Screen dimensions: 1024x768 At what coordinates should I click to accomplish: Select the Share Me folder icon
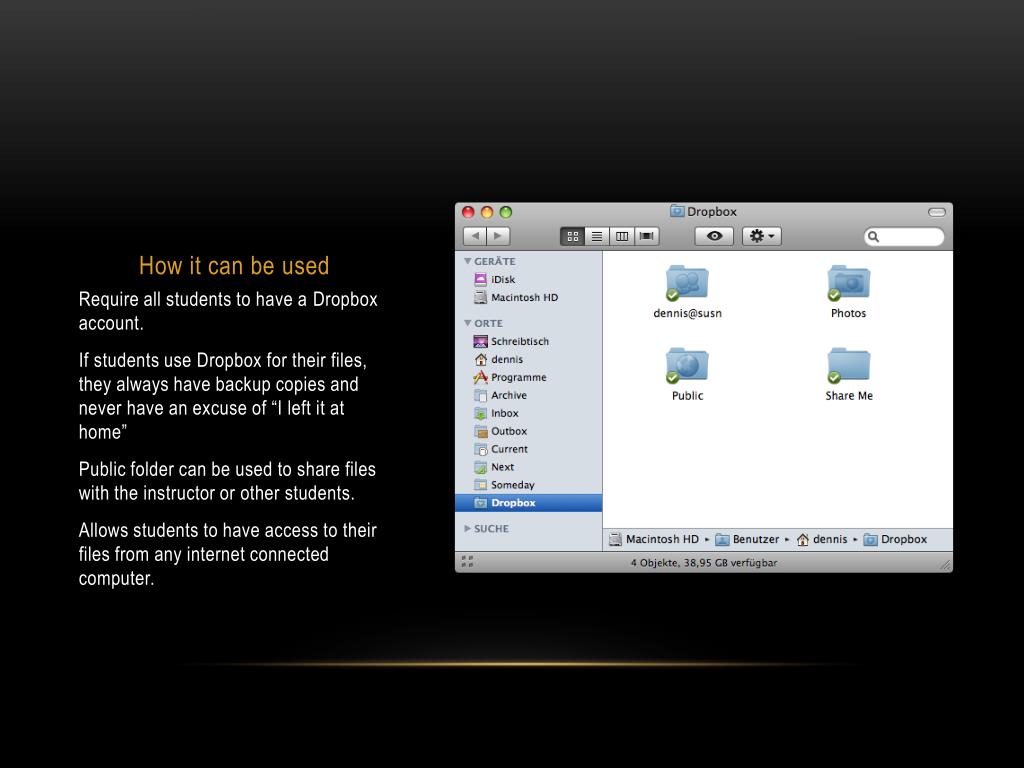848,365
